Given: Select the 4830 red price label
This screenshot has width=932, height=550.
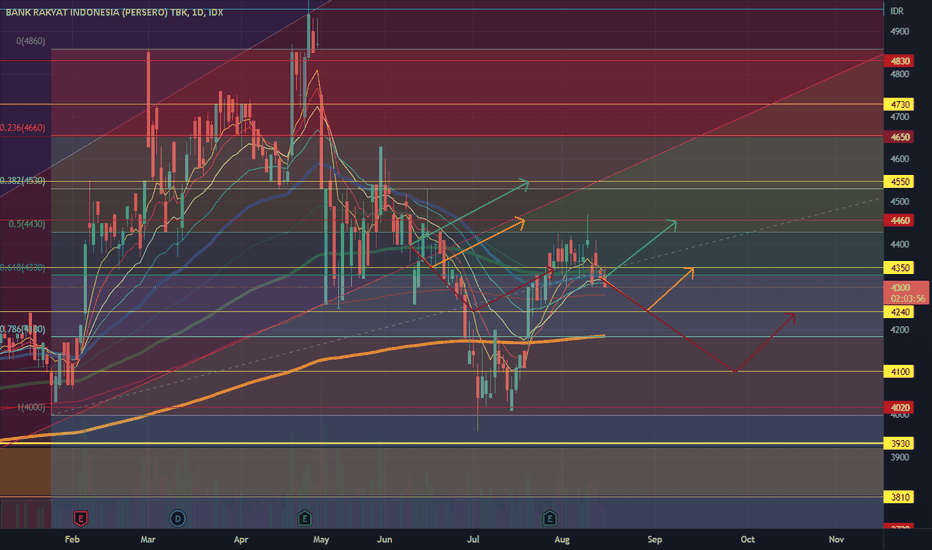Looking at the screenshot, I should point(900,61).
